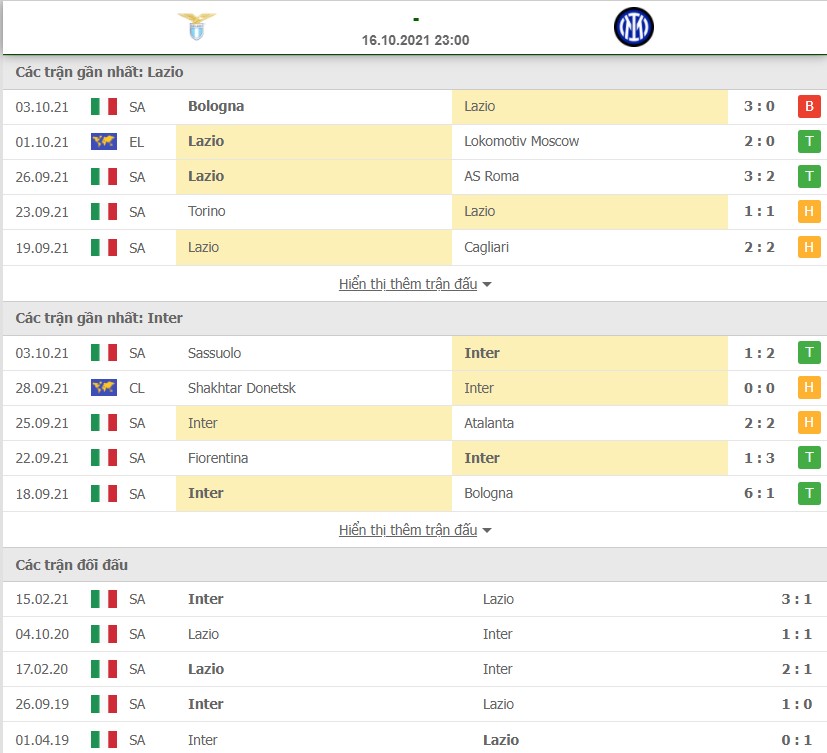Click Italy flag on 18.09.21 Inter row
The image size is (827, 753).
click(104, 494)
